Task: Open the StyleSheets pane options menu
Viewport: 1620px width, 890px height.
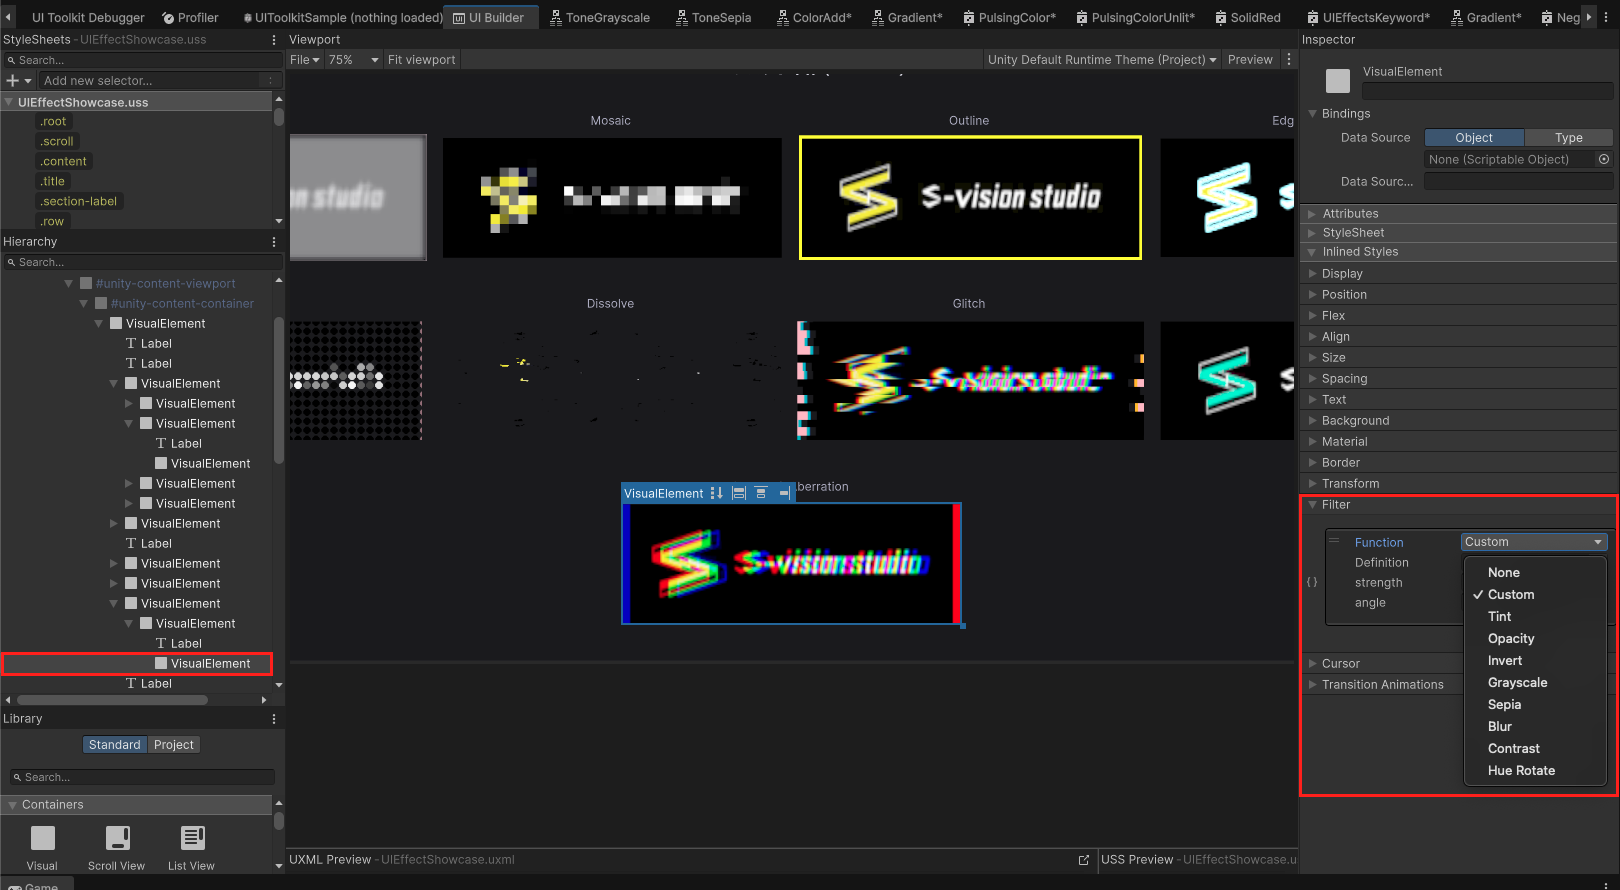Action: tap(274, 40)
